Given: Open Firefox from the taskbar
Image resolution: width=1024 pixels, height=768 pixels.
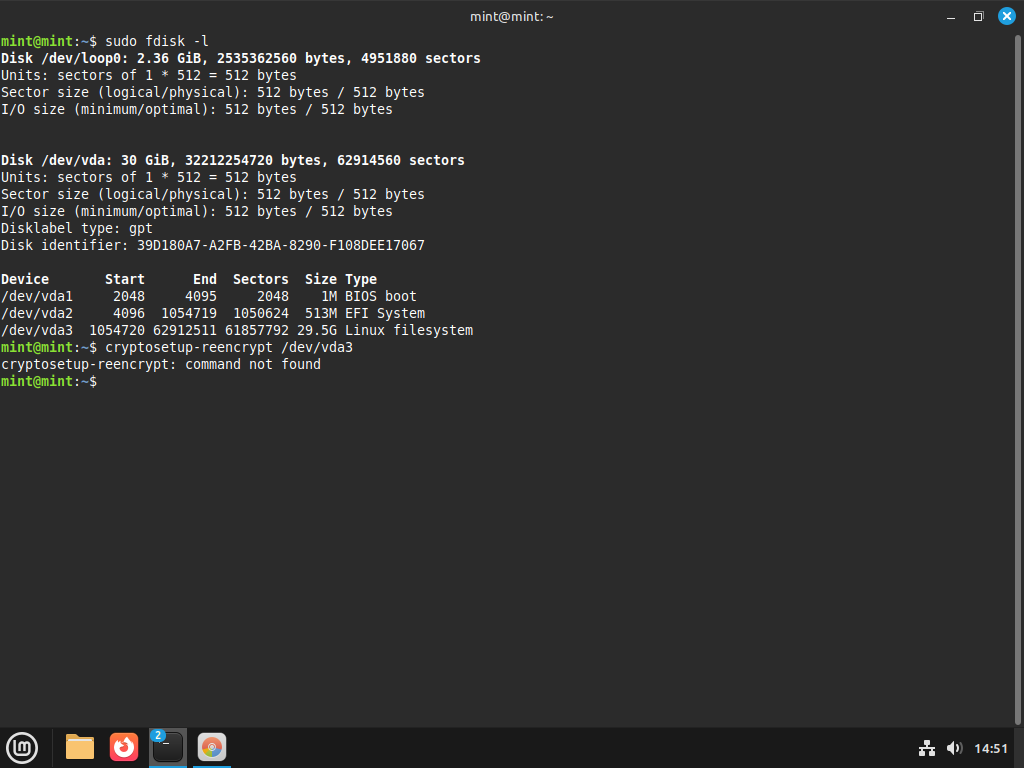Looking at the screenshot, I should coord(124,747).
